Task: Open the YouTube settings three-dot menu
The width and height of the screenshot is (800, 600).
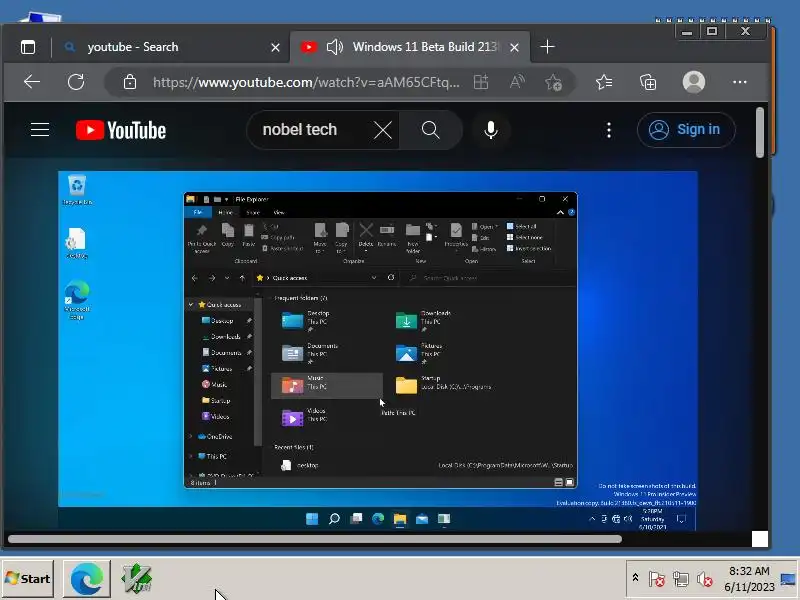Action: click(608, 130)
